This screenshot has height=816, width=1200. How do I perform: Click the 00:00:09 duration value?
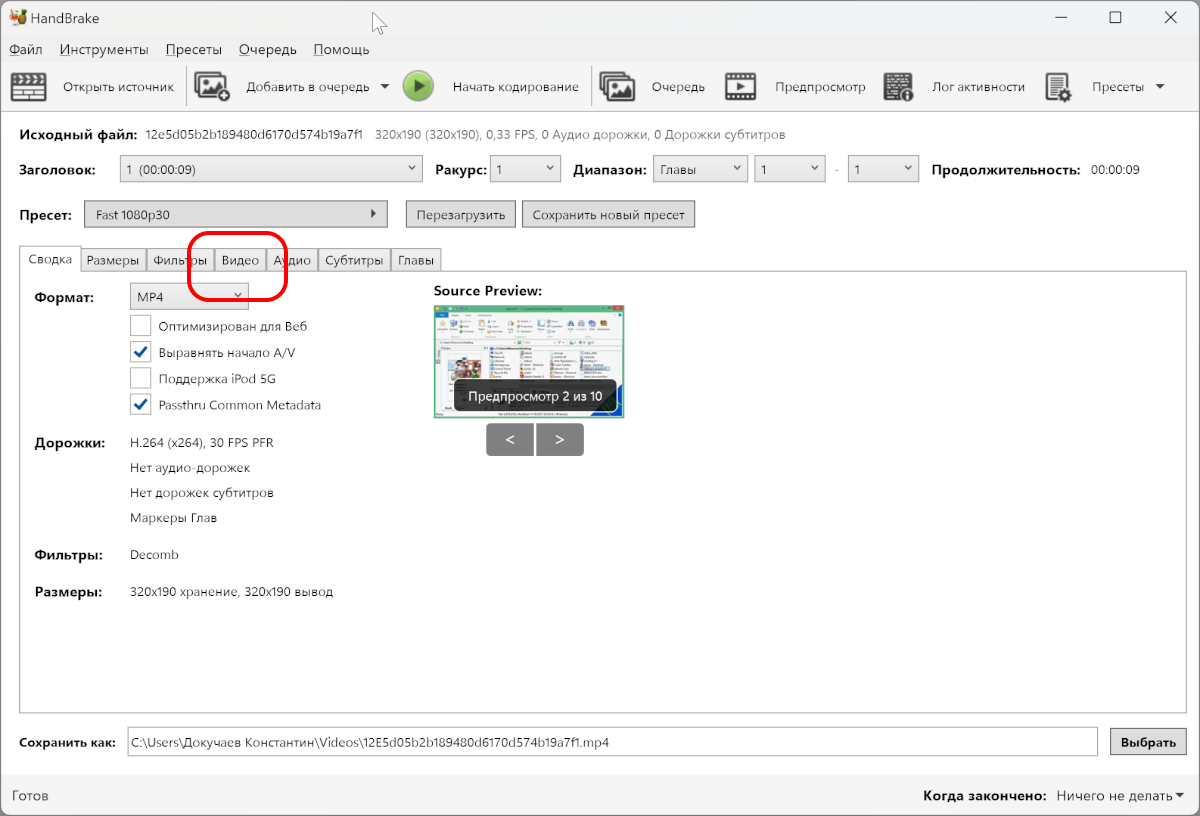click(1115, 170)
